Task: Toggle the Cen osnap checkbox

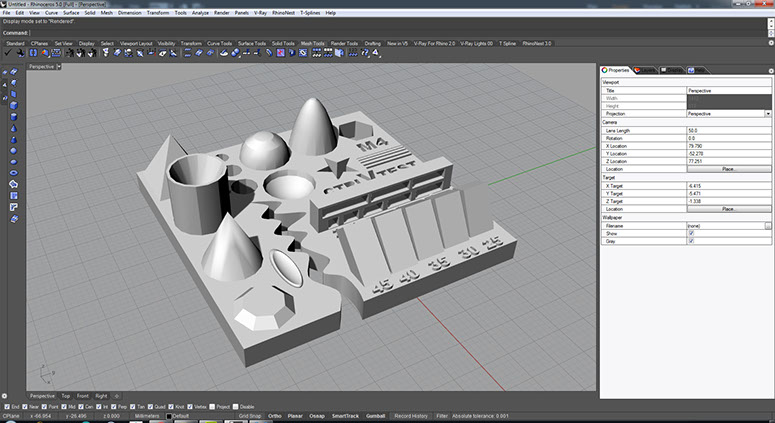Action: (81, 407)
